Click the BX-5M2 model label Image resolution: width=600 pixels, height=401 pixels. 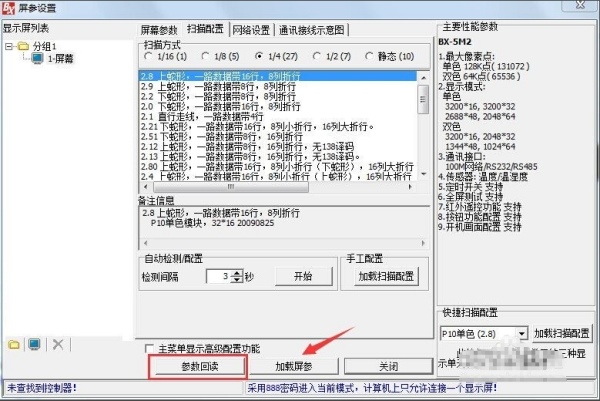[x=455, y=42]
